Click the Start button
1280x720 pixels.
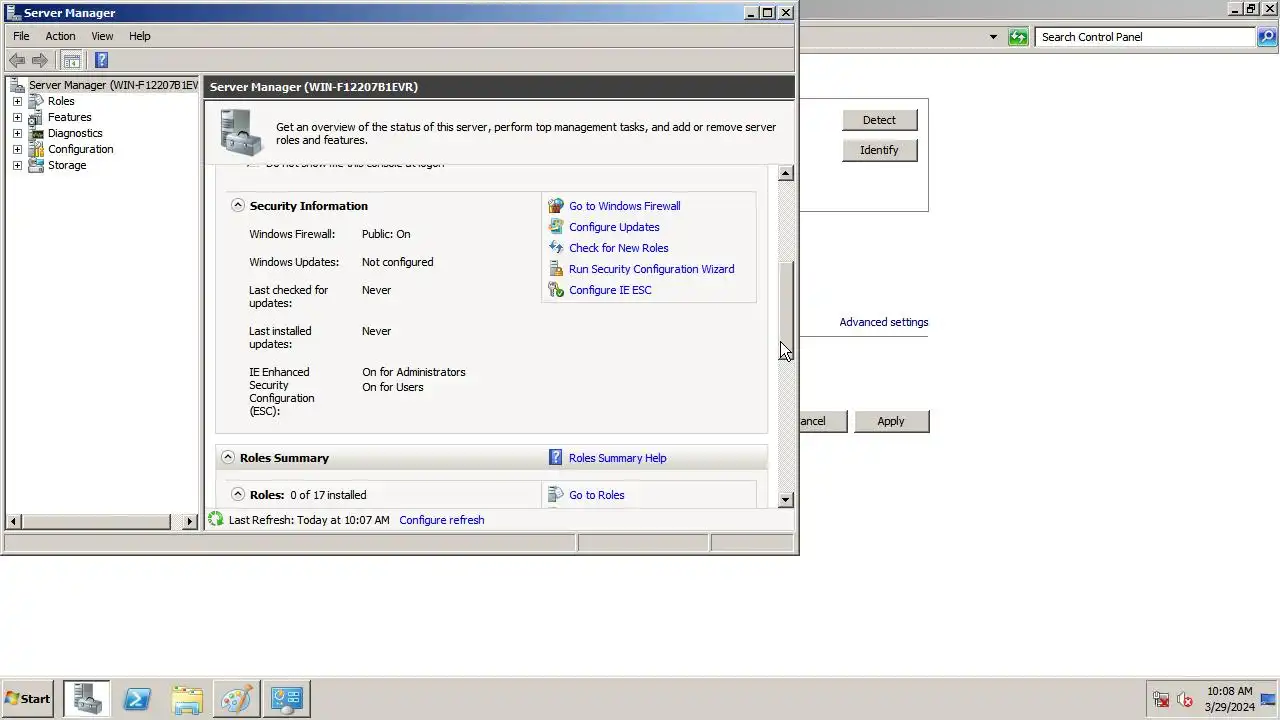(28, 699)
